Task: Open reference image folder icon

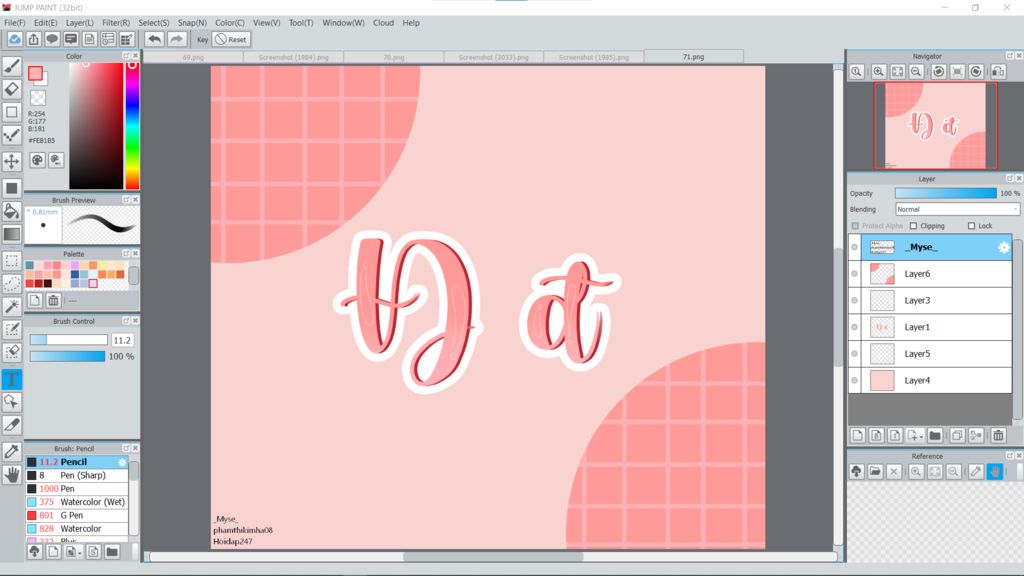Action: click(x=875, y=472)
